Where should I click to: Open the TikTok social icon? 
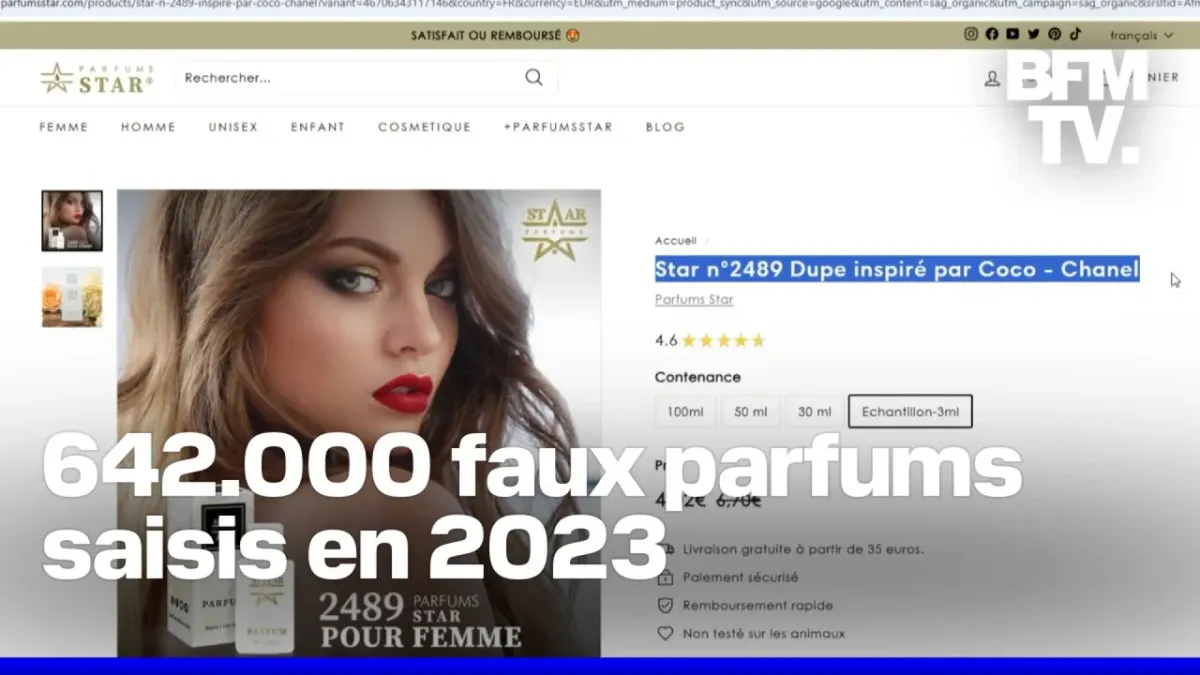click(x=1075, y=34)
